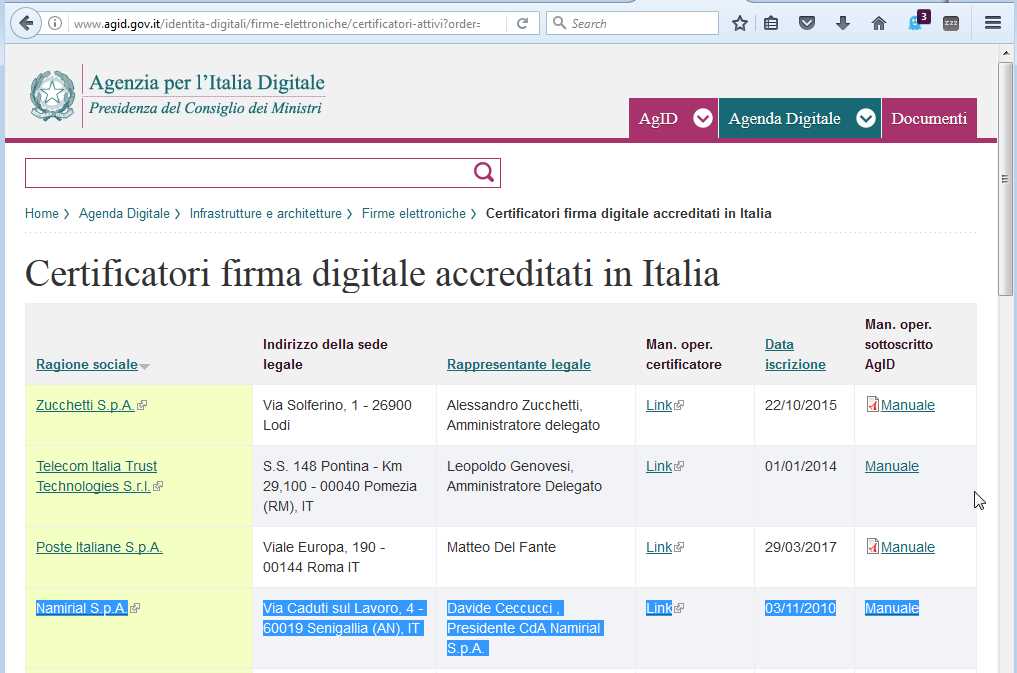Screen dimensions: 1017x673
Task: Toggle sort arrow next to Ragione sociale
Action: click(x=145, y=366)
